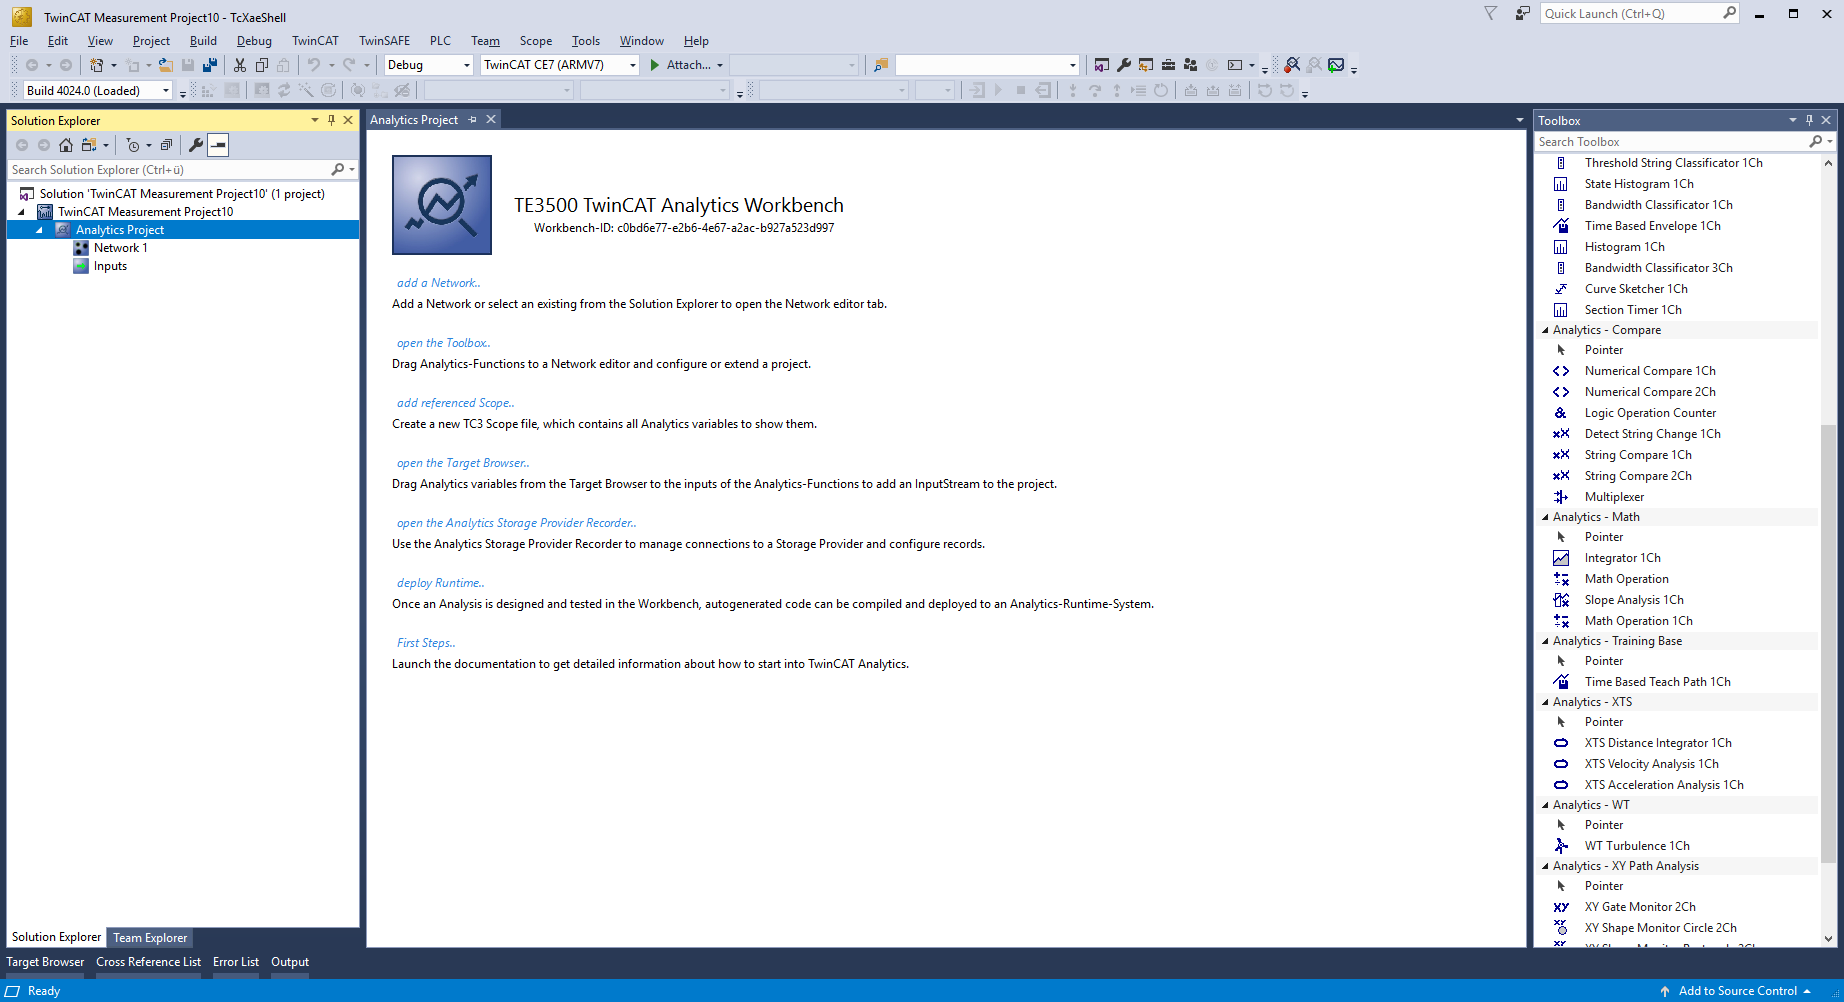Click the Find in Files icon
Image resolution: width=1844 pixels, height=1002 pixels.
click(881, 65)
